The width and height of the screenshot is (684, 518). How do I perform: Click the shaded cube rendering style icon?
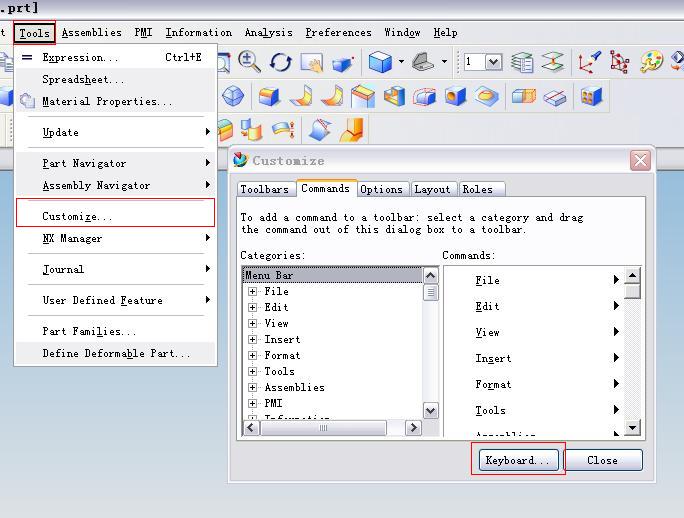pos(380,62)
